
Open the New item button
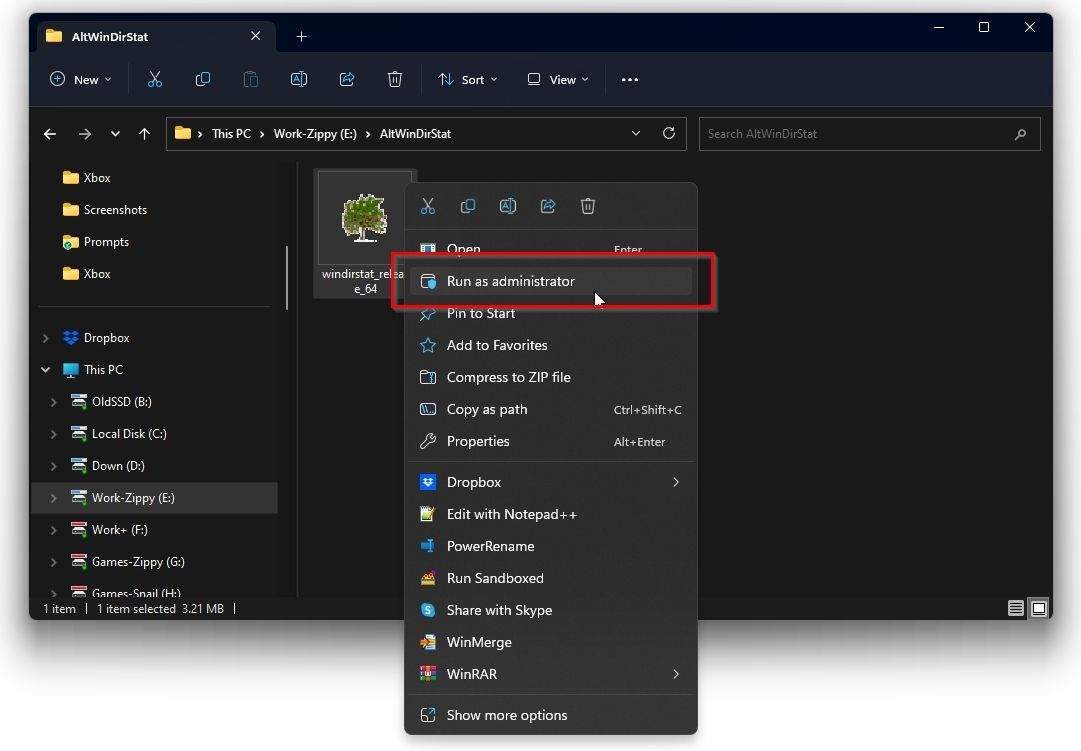coord(81,80)
